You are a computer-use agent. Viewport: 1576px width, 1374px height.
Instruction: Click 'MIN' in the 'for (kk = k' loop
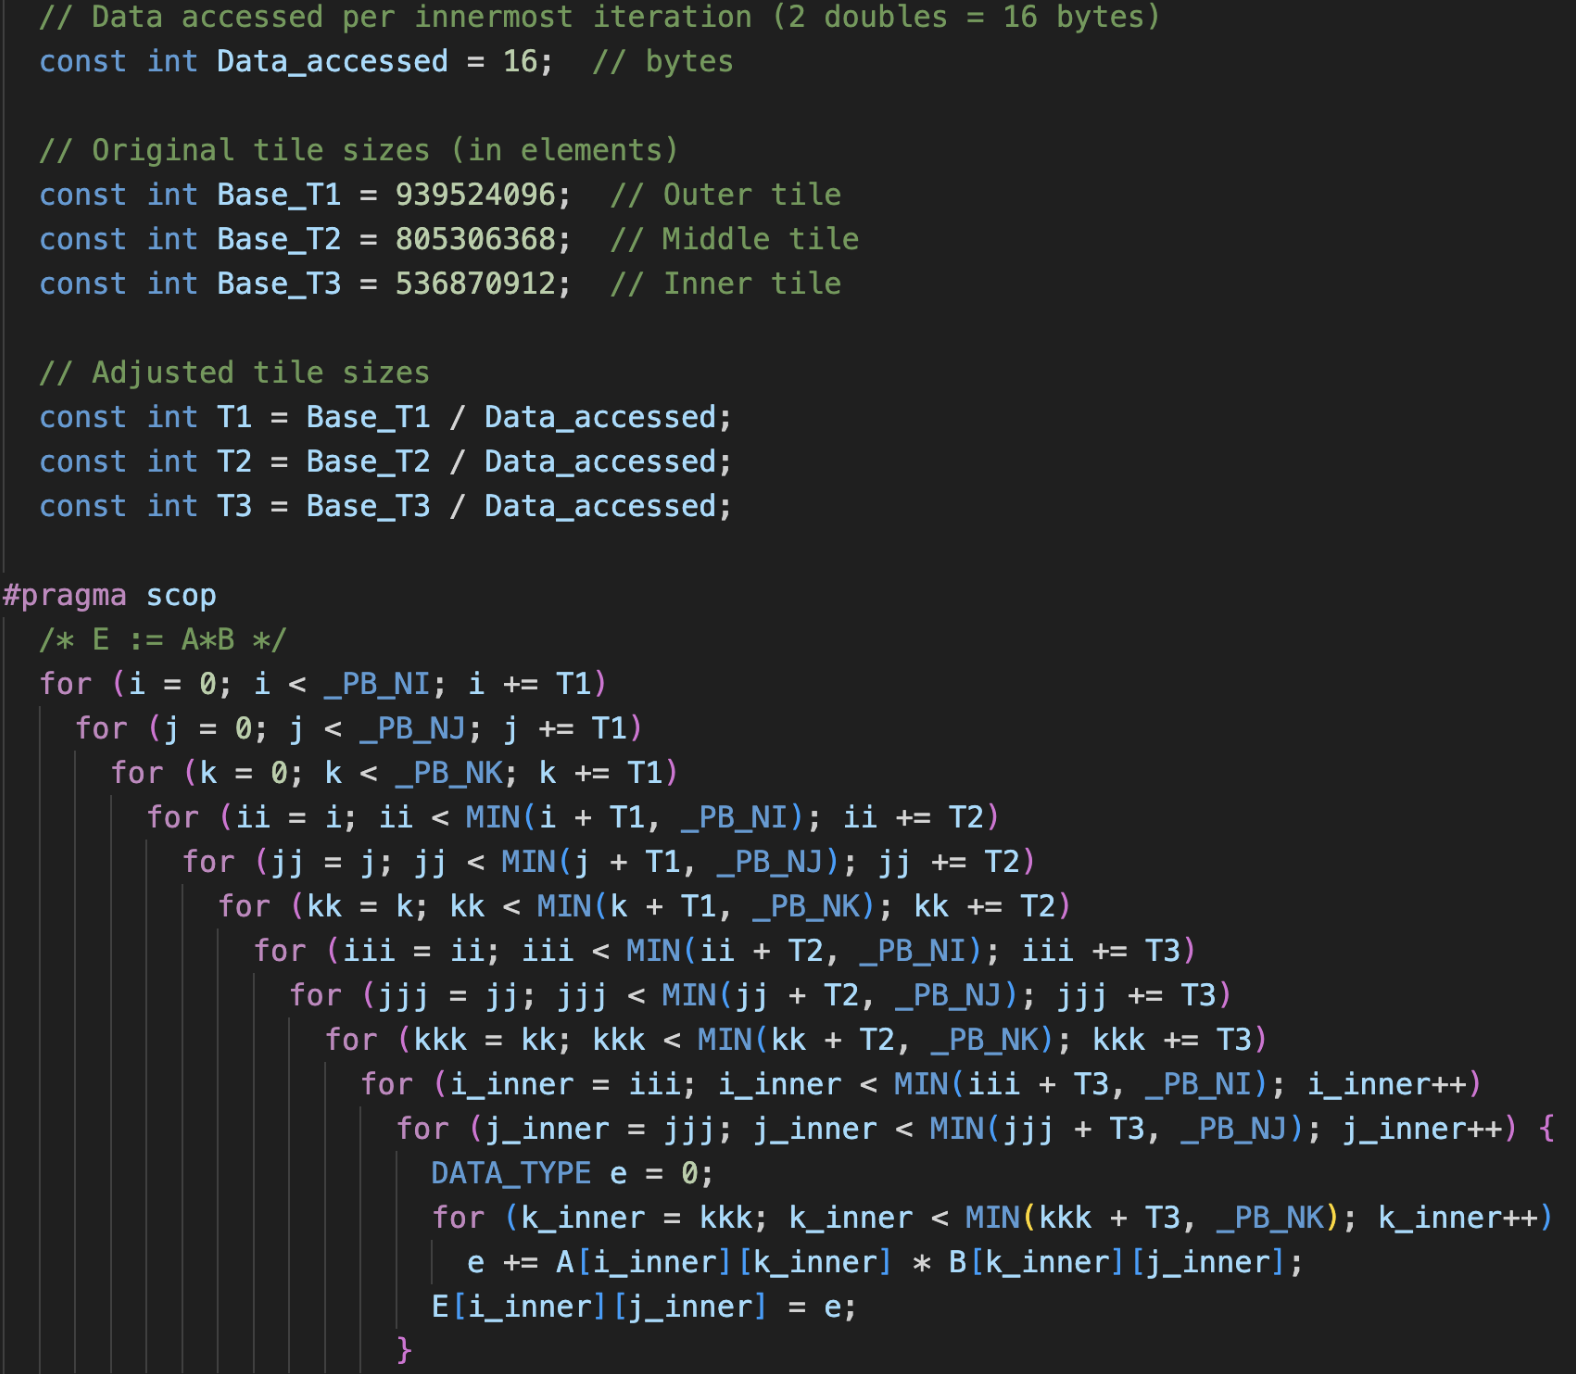[565, 906]
